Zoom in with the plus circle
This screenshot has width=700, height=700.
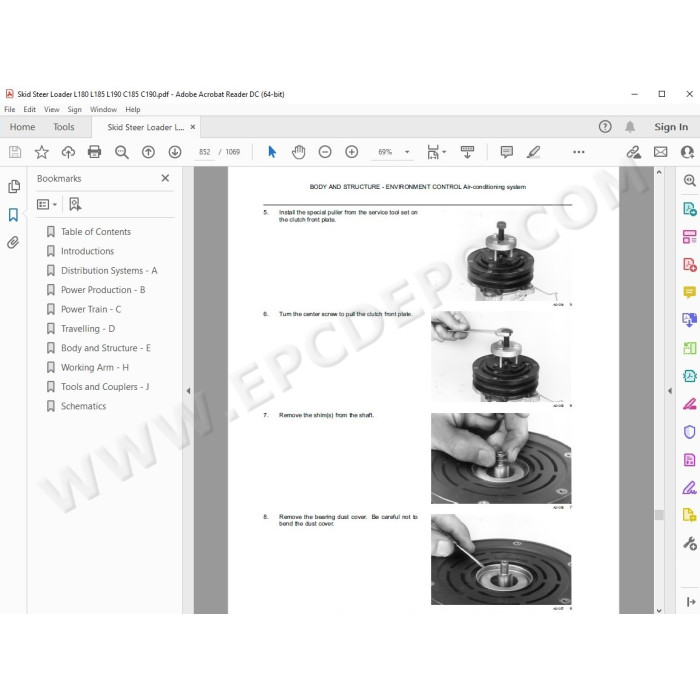352,152
